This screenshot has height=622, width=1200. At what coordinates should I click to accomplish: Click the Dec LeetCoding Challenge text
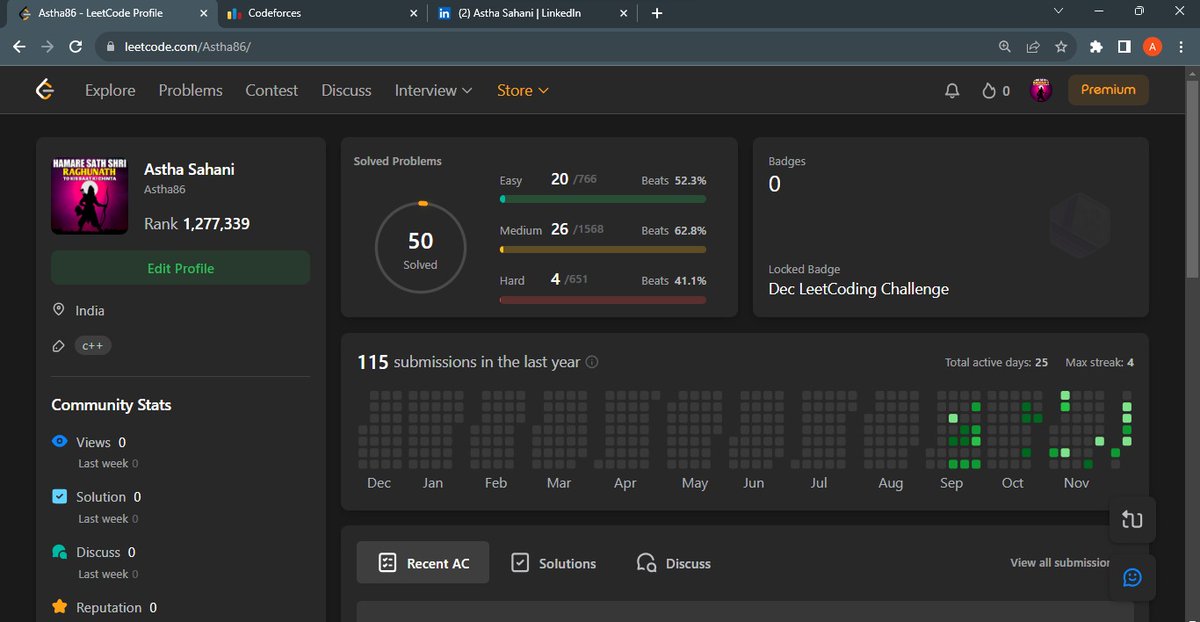858,289
